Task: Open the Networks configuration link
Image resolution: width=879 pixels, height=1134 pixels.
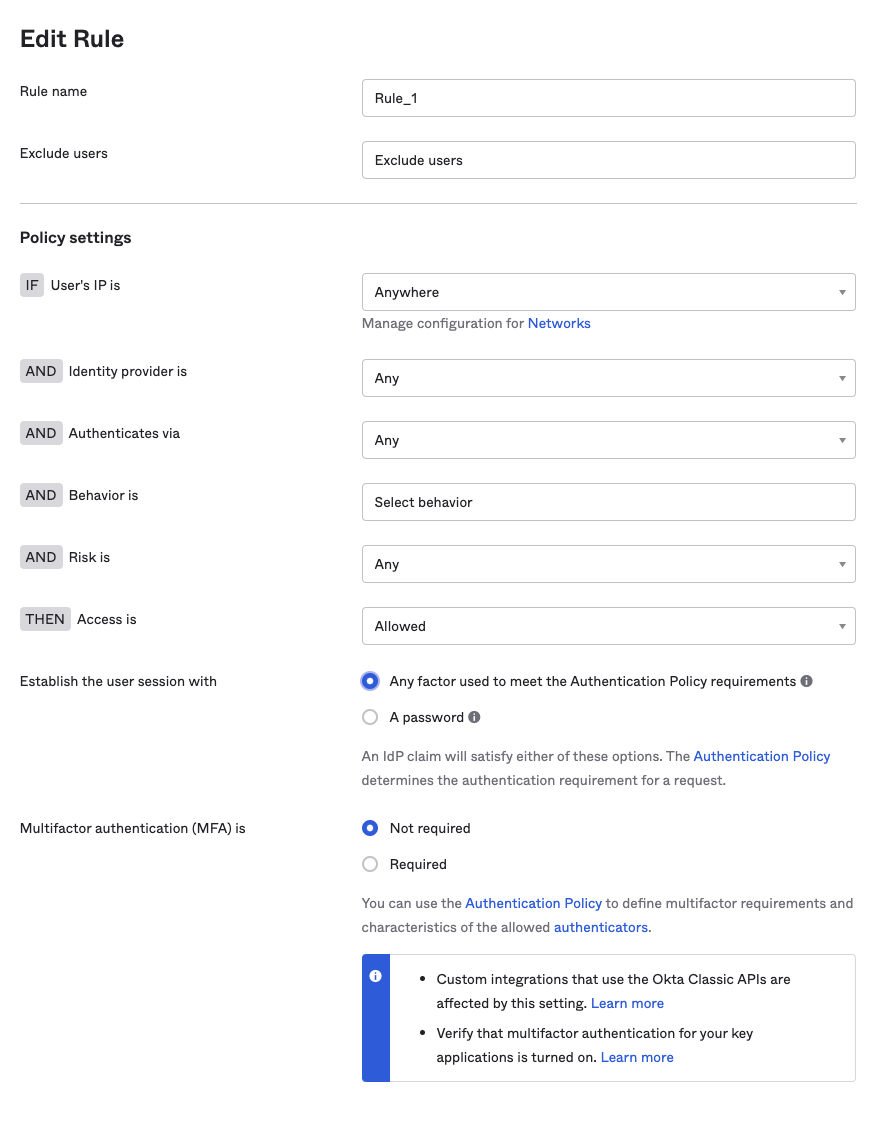Action: pos(559,323)
